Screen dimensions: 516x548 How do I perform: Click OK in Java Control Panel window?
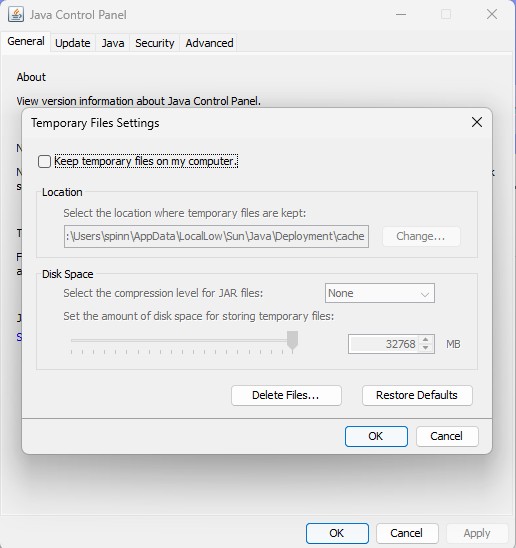pyautogui.click(x=337, y=533)
